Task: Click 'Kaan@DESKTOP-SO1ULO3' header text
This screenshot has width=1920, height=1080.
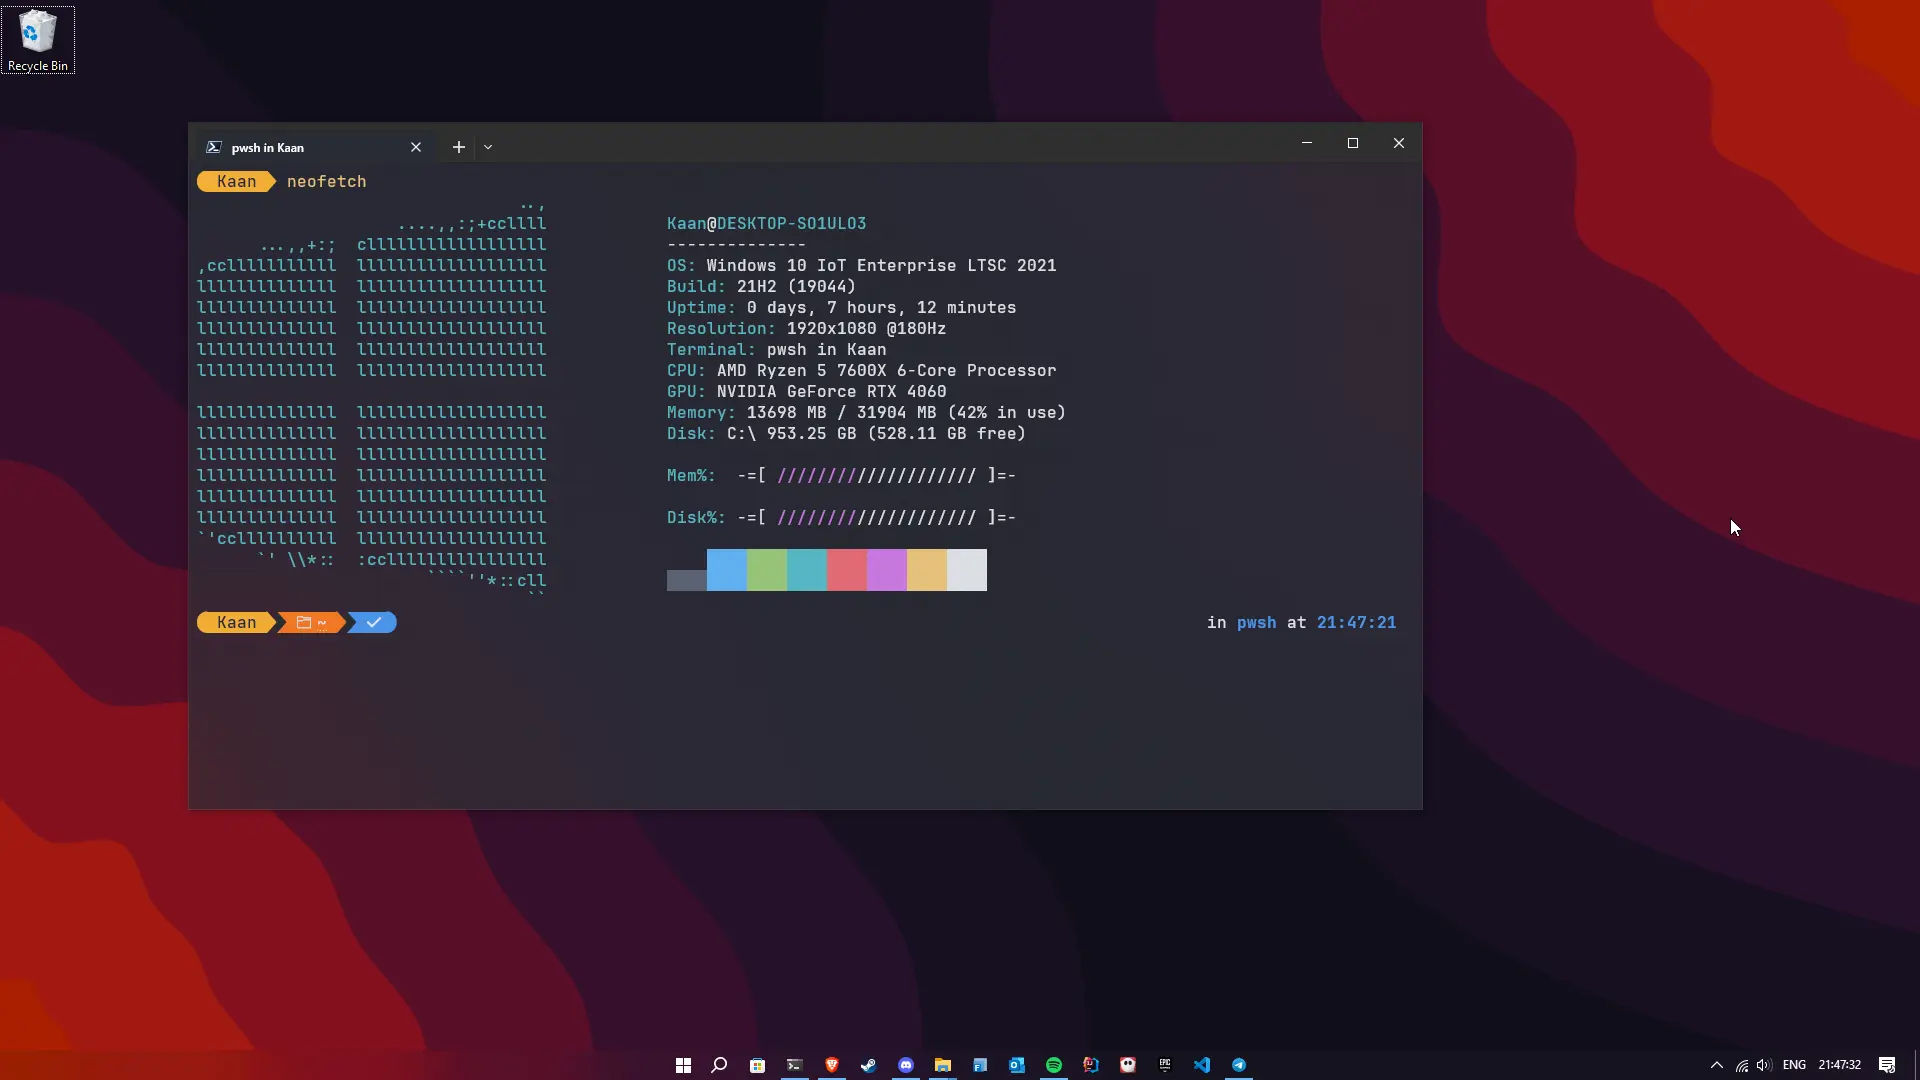Action: point(767,224)
